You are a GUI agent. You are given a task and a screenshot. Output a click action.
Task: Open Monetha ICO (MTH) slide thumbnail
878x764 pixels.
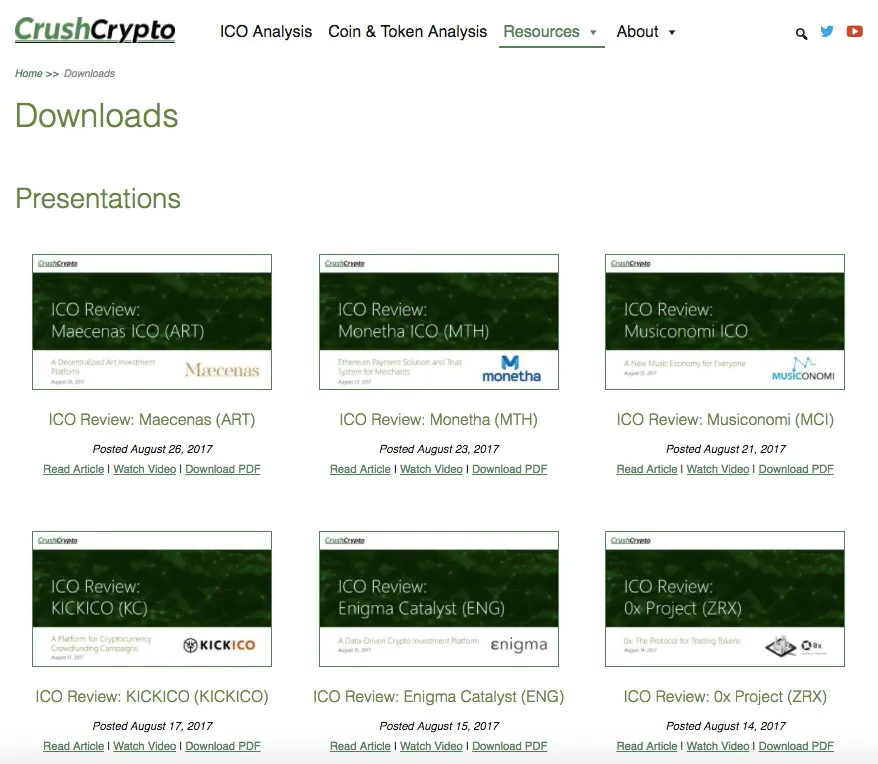438,322
